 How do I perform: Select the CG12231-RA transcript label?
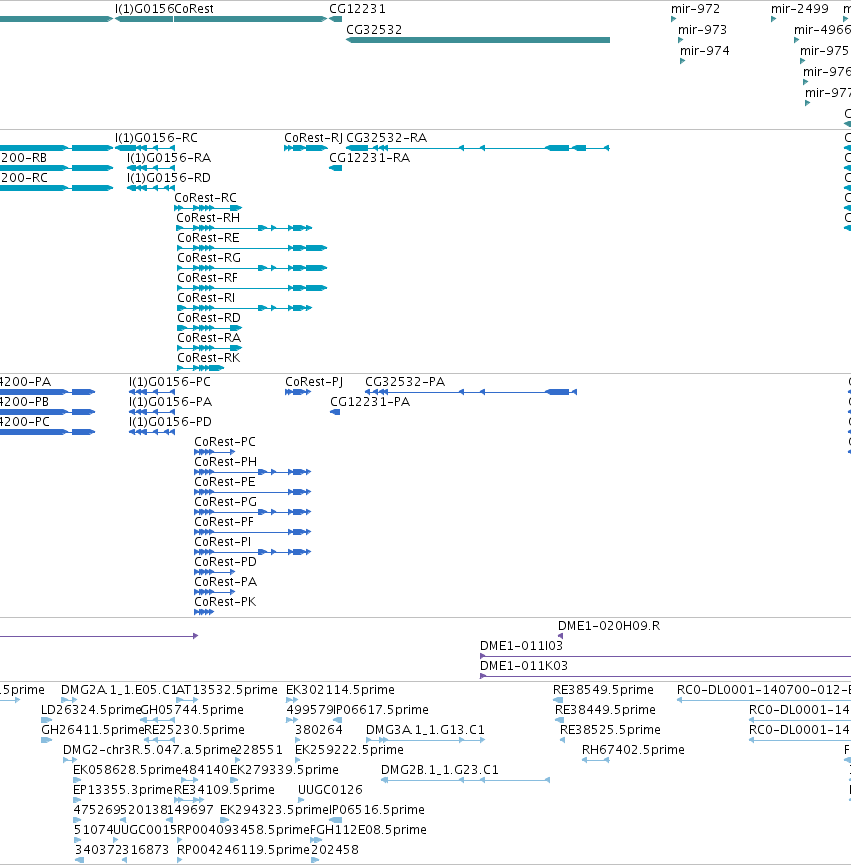(x=370, y=158)
